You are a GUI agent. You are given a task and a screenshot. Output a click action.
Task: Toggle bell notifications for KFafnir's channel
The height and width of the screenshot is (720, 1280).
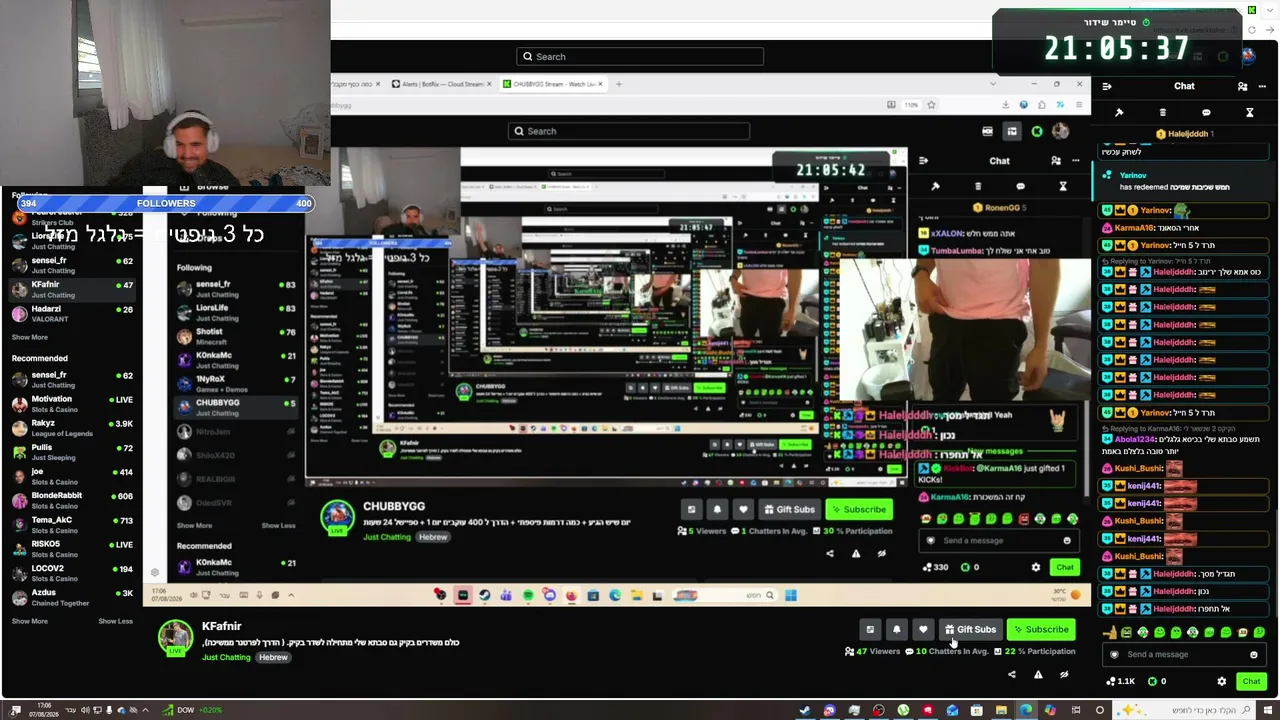(896, 630)
